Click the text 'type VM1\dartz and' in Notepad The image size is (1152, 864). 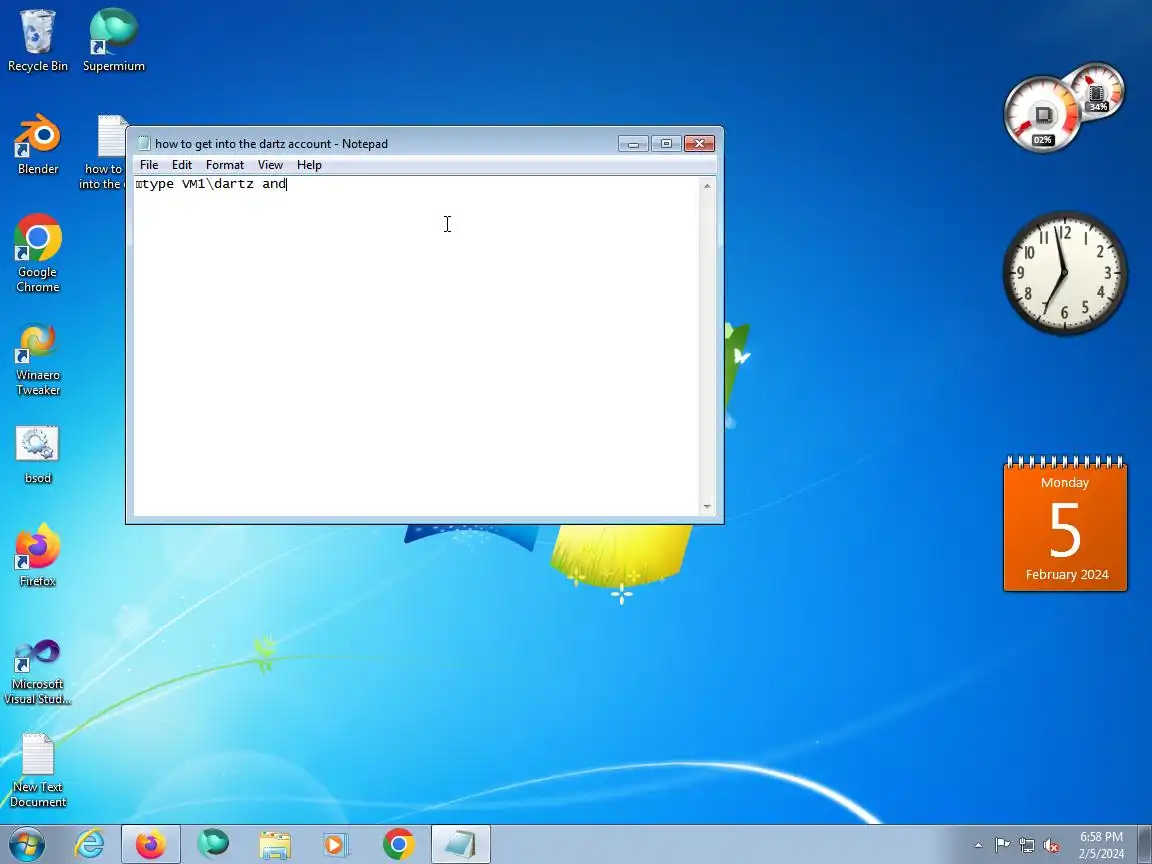(x=213, y=184)
